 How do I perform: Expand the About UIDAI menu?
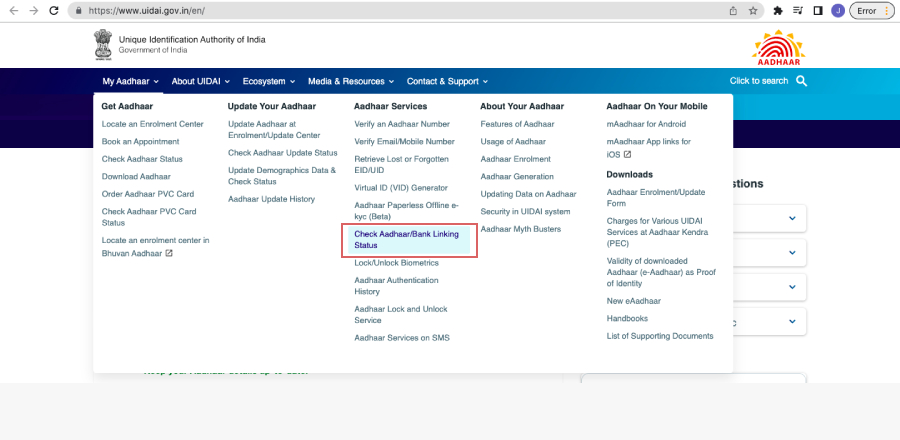tap(200, 81)
